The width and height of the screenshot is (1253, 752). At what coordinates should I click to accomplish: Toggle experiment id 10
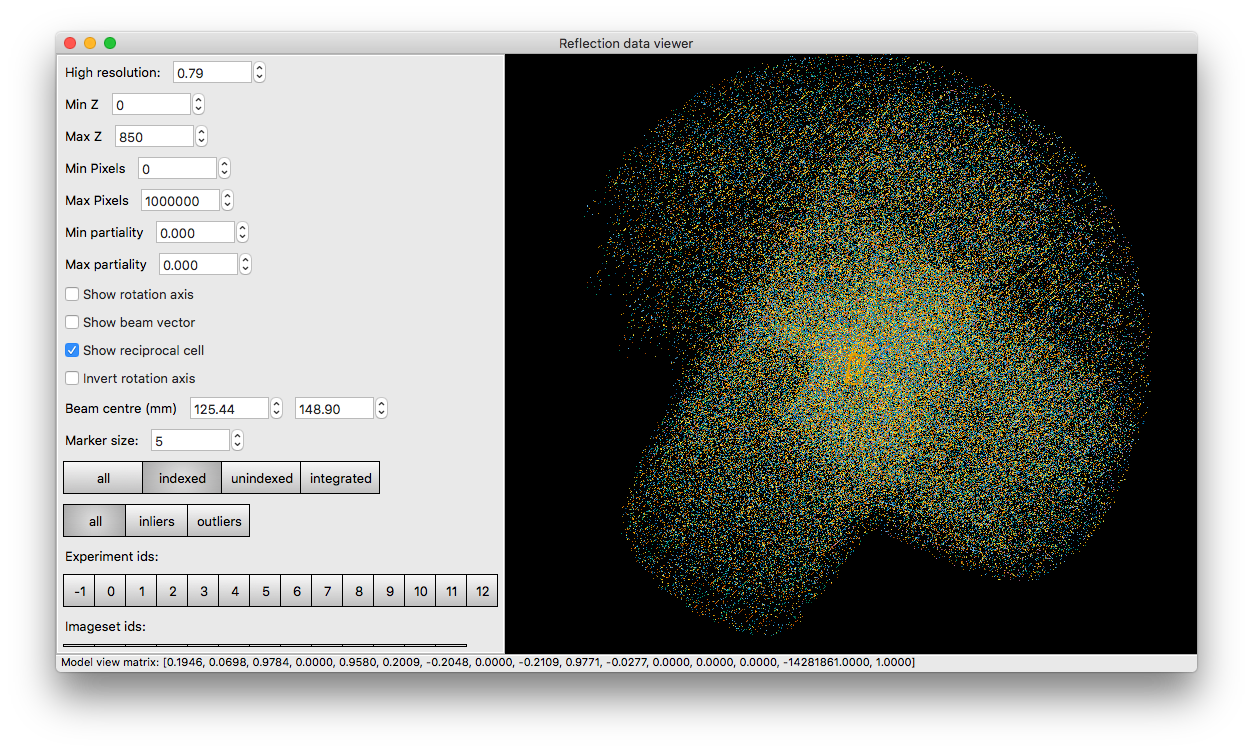point(420,591)
